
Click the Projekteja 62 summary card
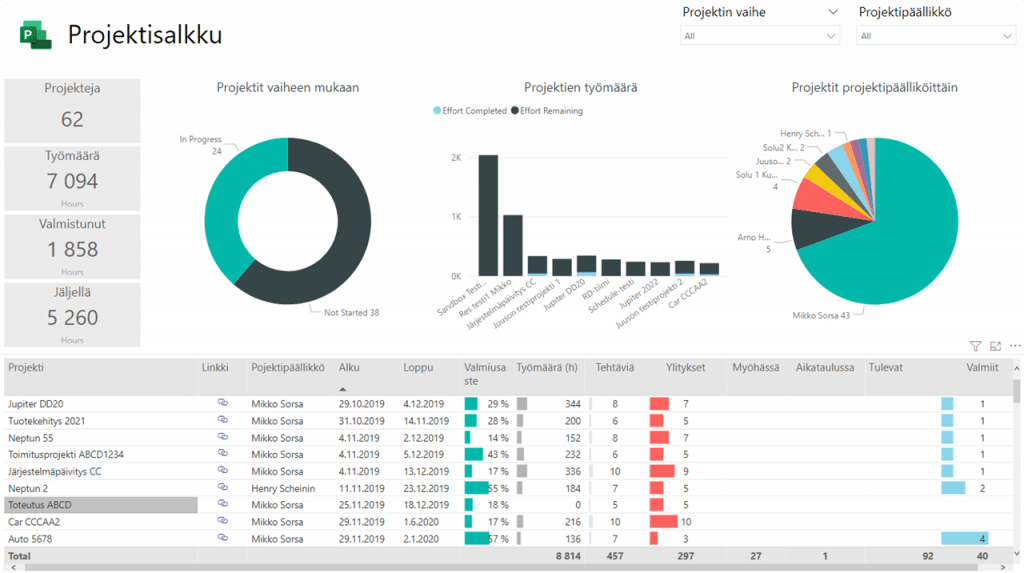point(72,110)
